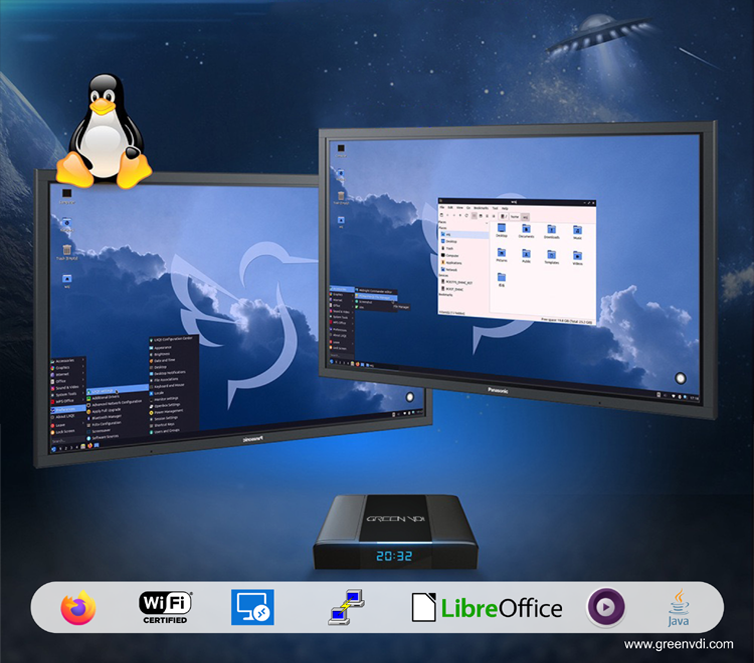Open Templates folder in file manager window

tap(552, 257)
